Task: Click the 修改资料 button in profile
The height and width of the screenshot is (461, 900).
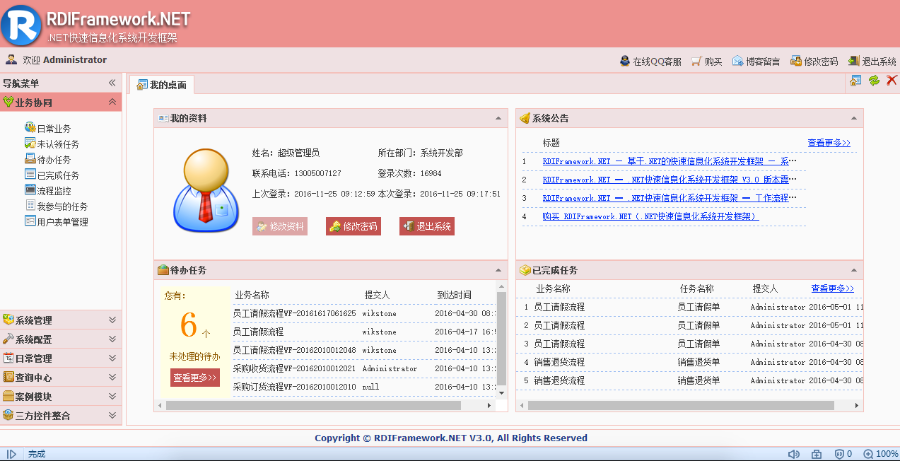Action: (280, 226)
